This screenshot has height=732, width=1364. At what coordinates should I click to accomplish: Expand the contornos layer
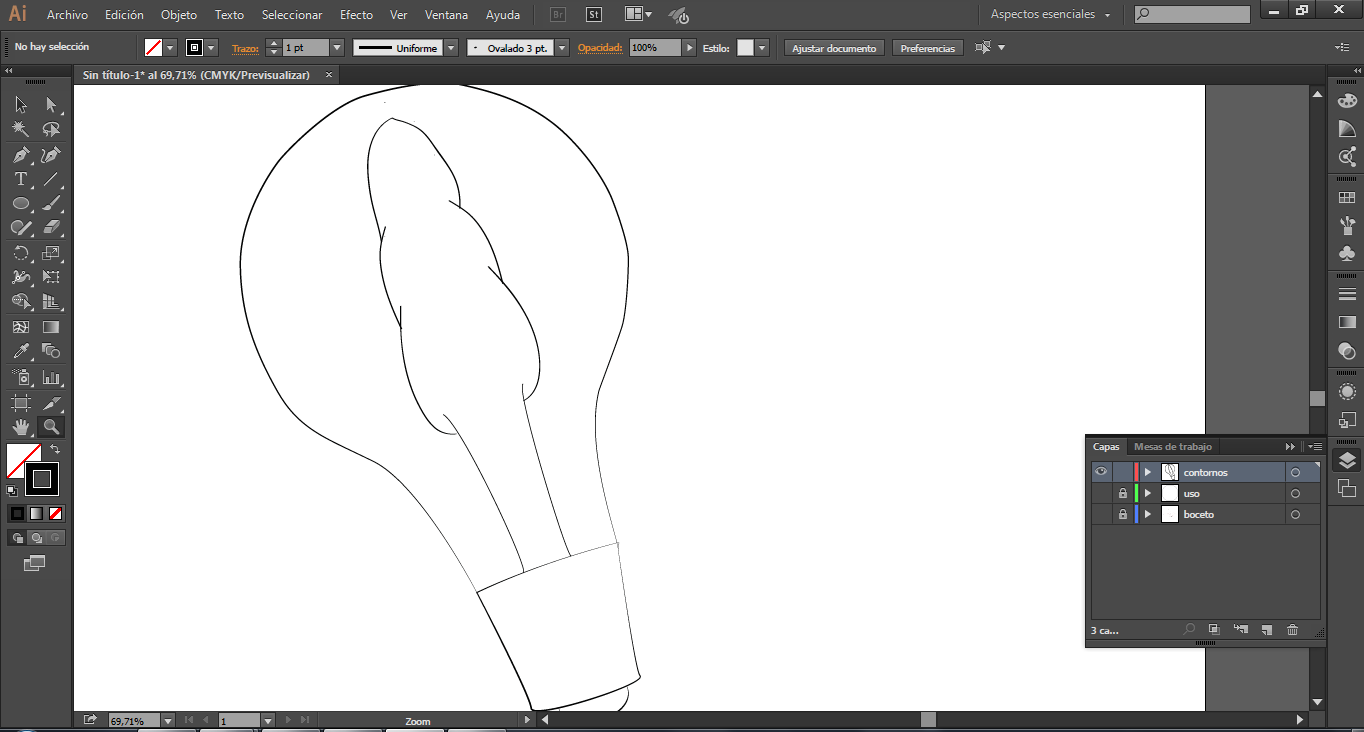coord(1148,472)
